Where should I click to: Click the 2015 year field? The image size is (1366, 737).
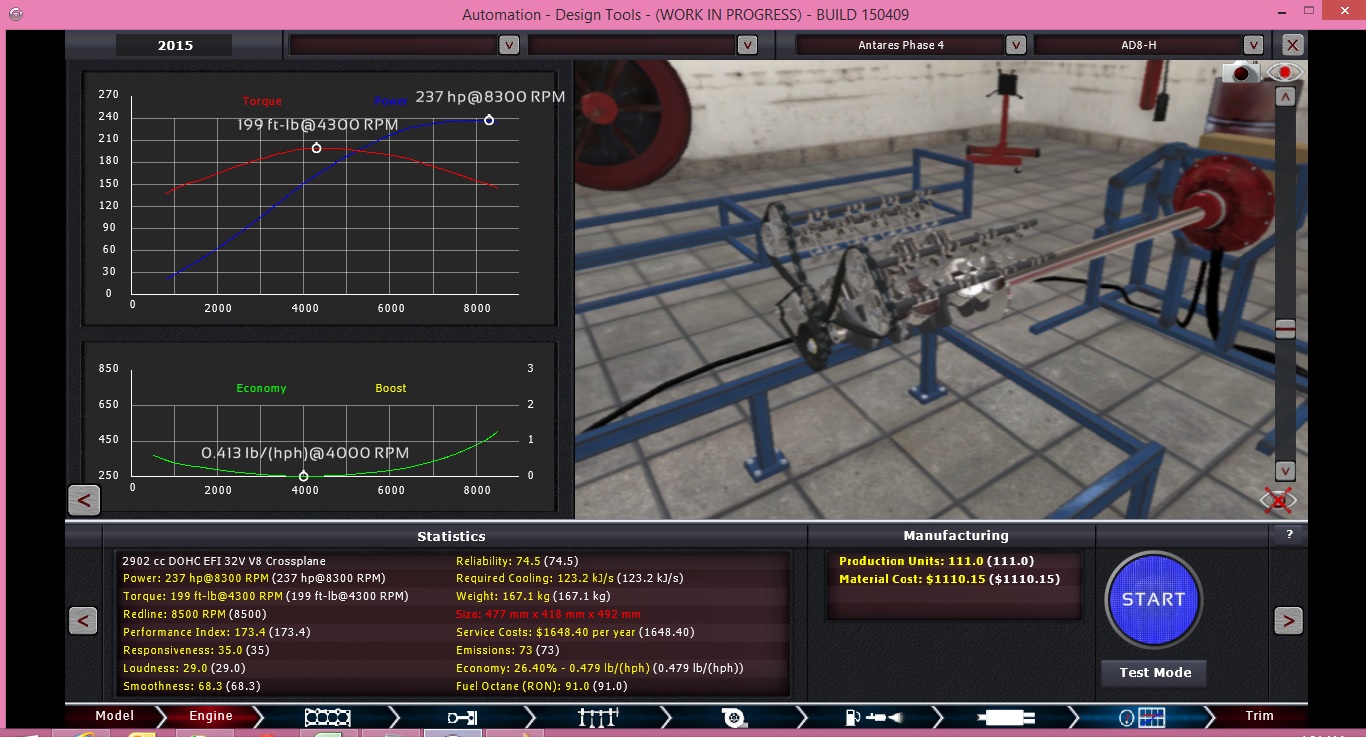click(x=175, y=45)
